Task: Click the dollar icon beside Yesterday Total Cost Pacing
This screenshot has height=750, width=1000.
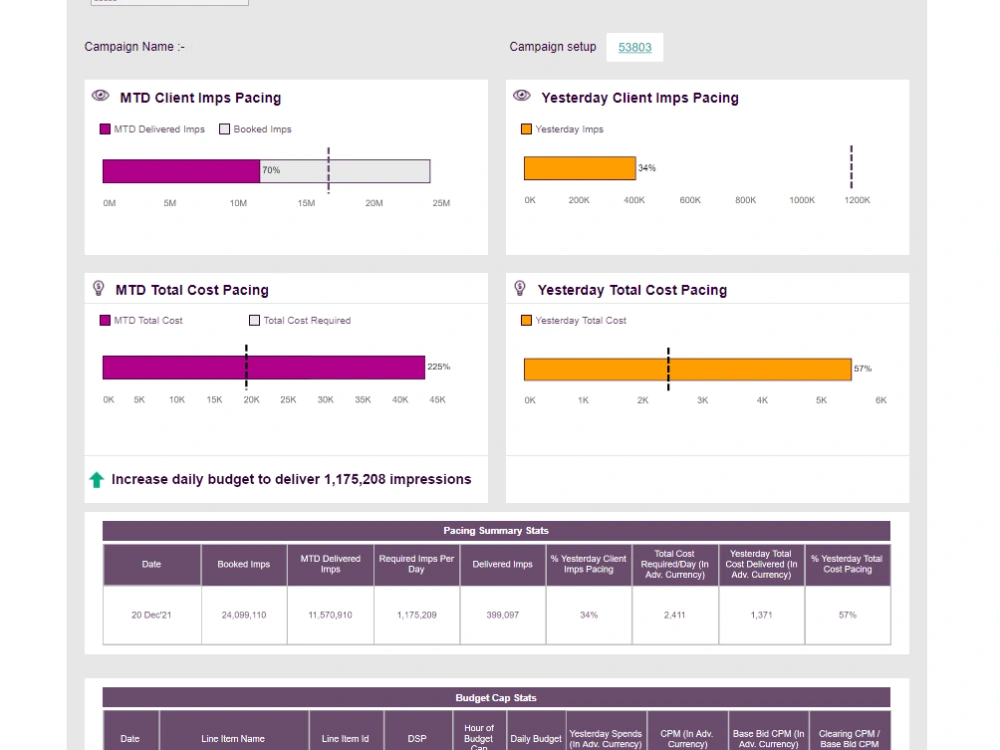Action: tap(521, 286)
